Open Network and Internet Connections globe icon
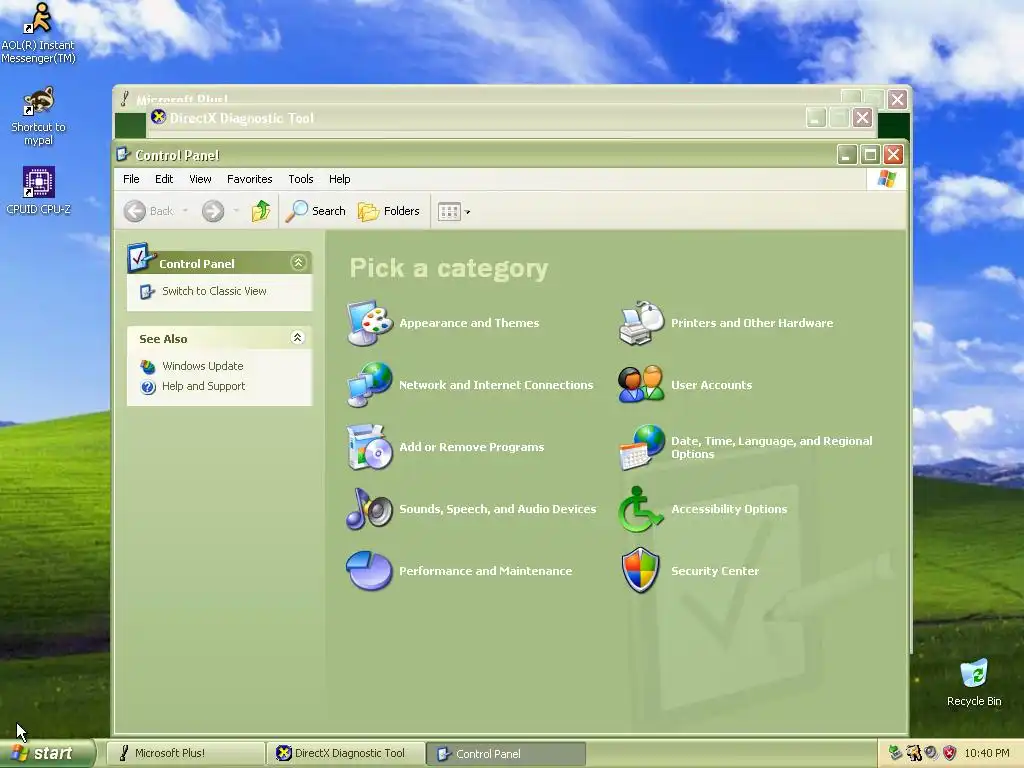Screen dimensions: 1024x768 (x=370, y=385)
